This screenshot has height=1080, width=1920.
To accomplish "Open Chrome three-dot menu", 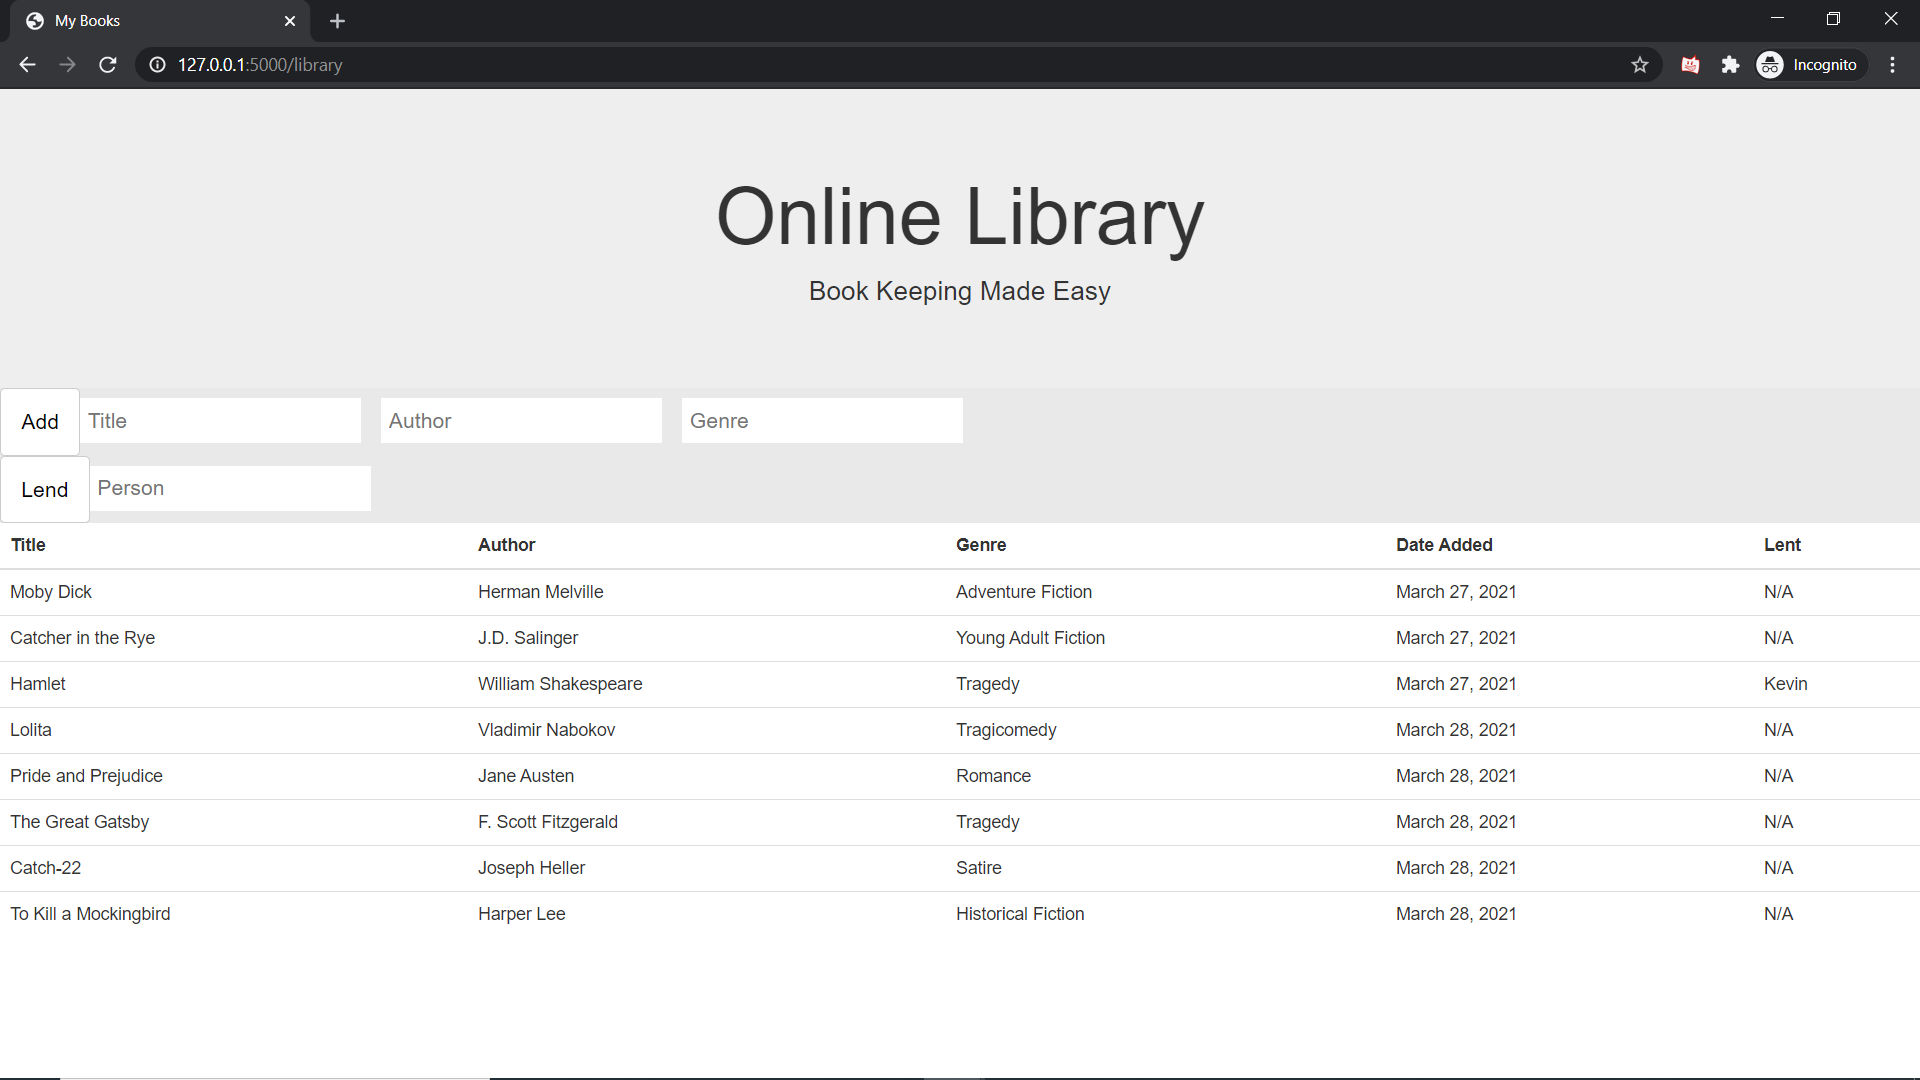I will point(1892,65).
